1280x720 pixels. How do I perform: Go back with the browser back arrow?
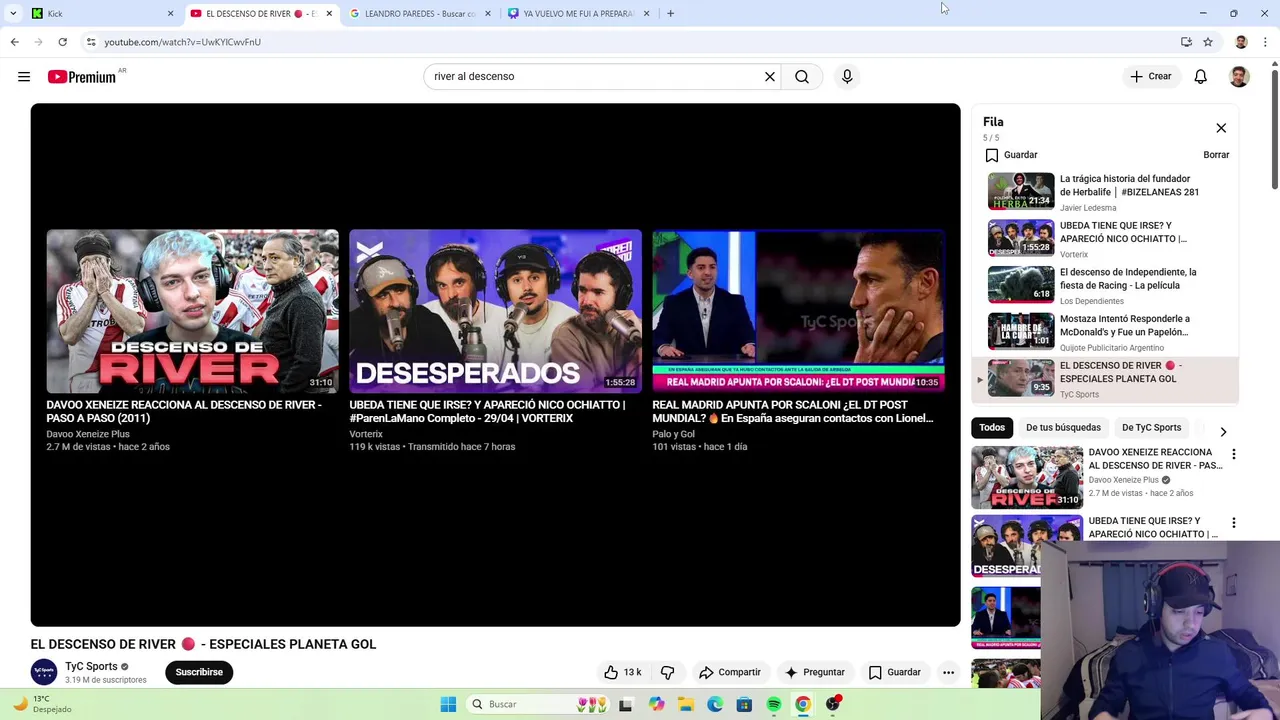coord(14,42)
